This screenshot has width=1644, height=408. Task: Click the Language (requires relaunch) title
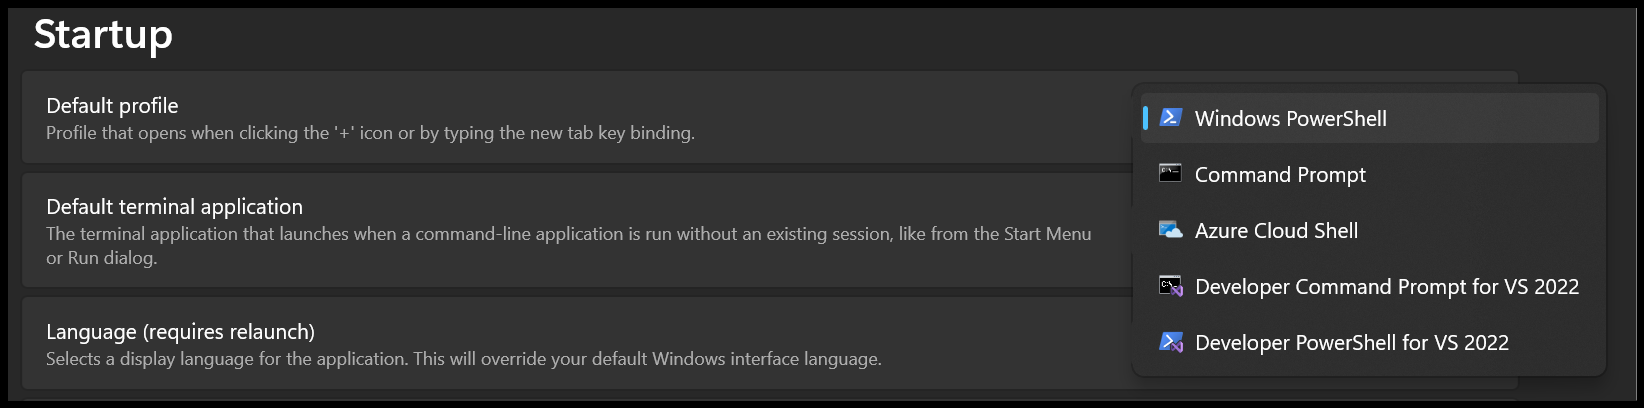pyautogui.click(x=180, y=332)
